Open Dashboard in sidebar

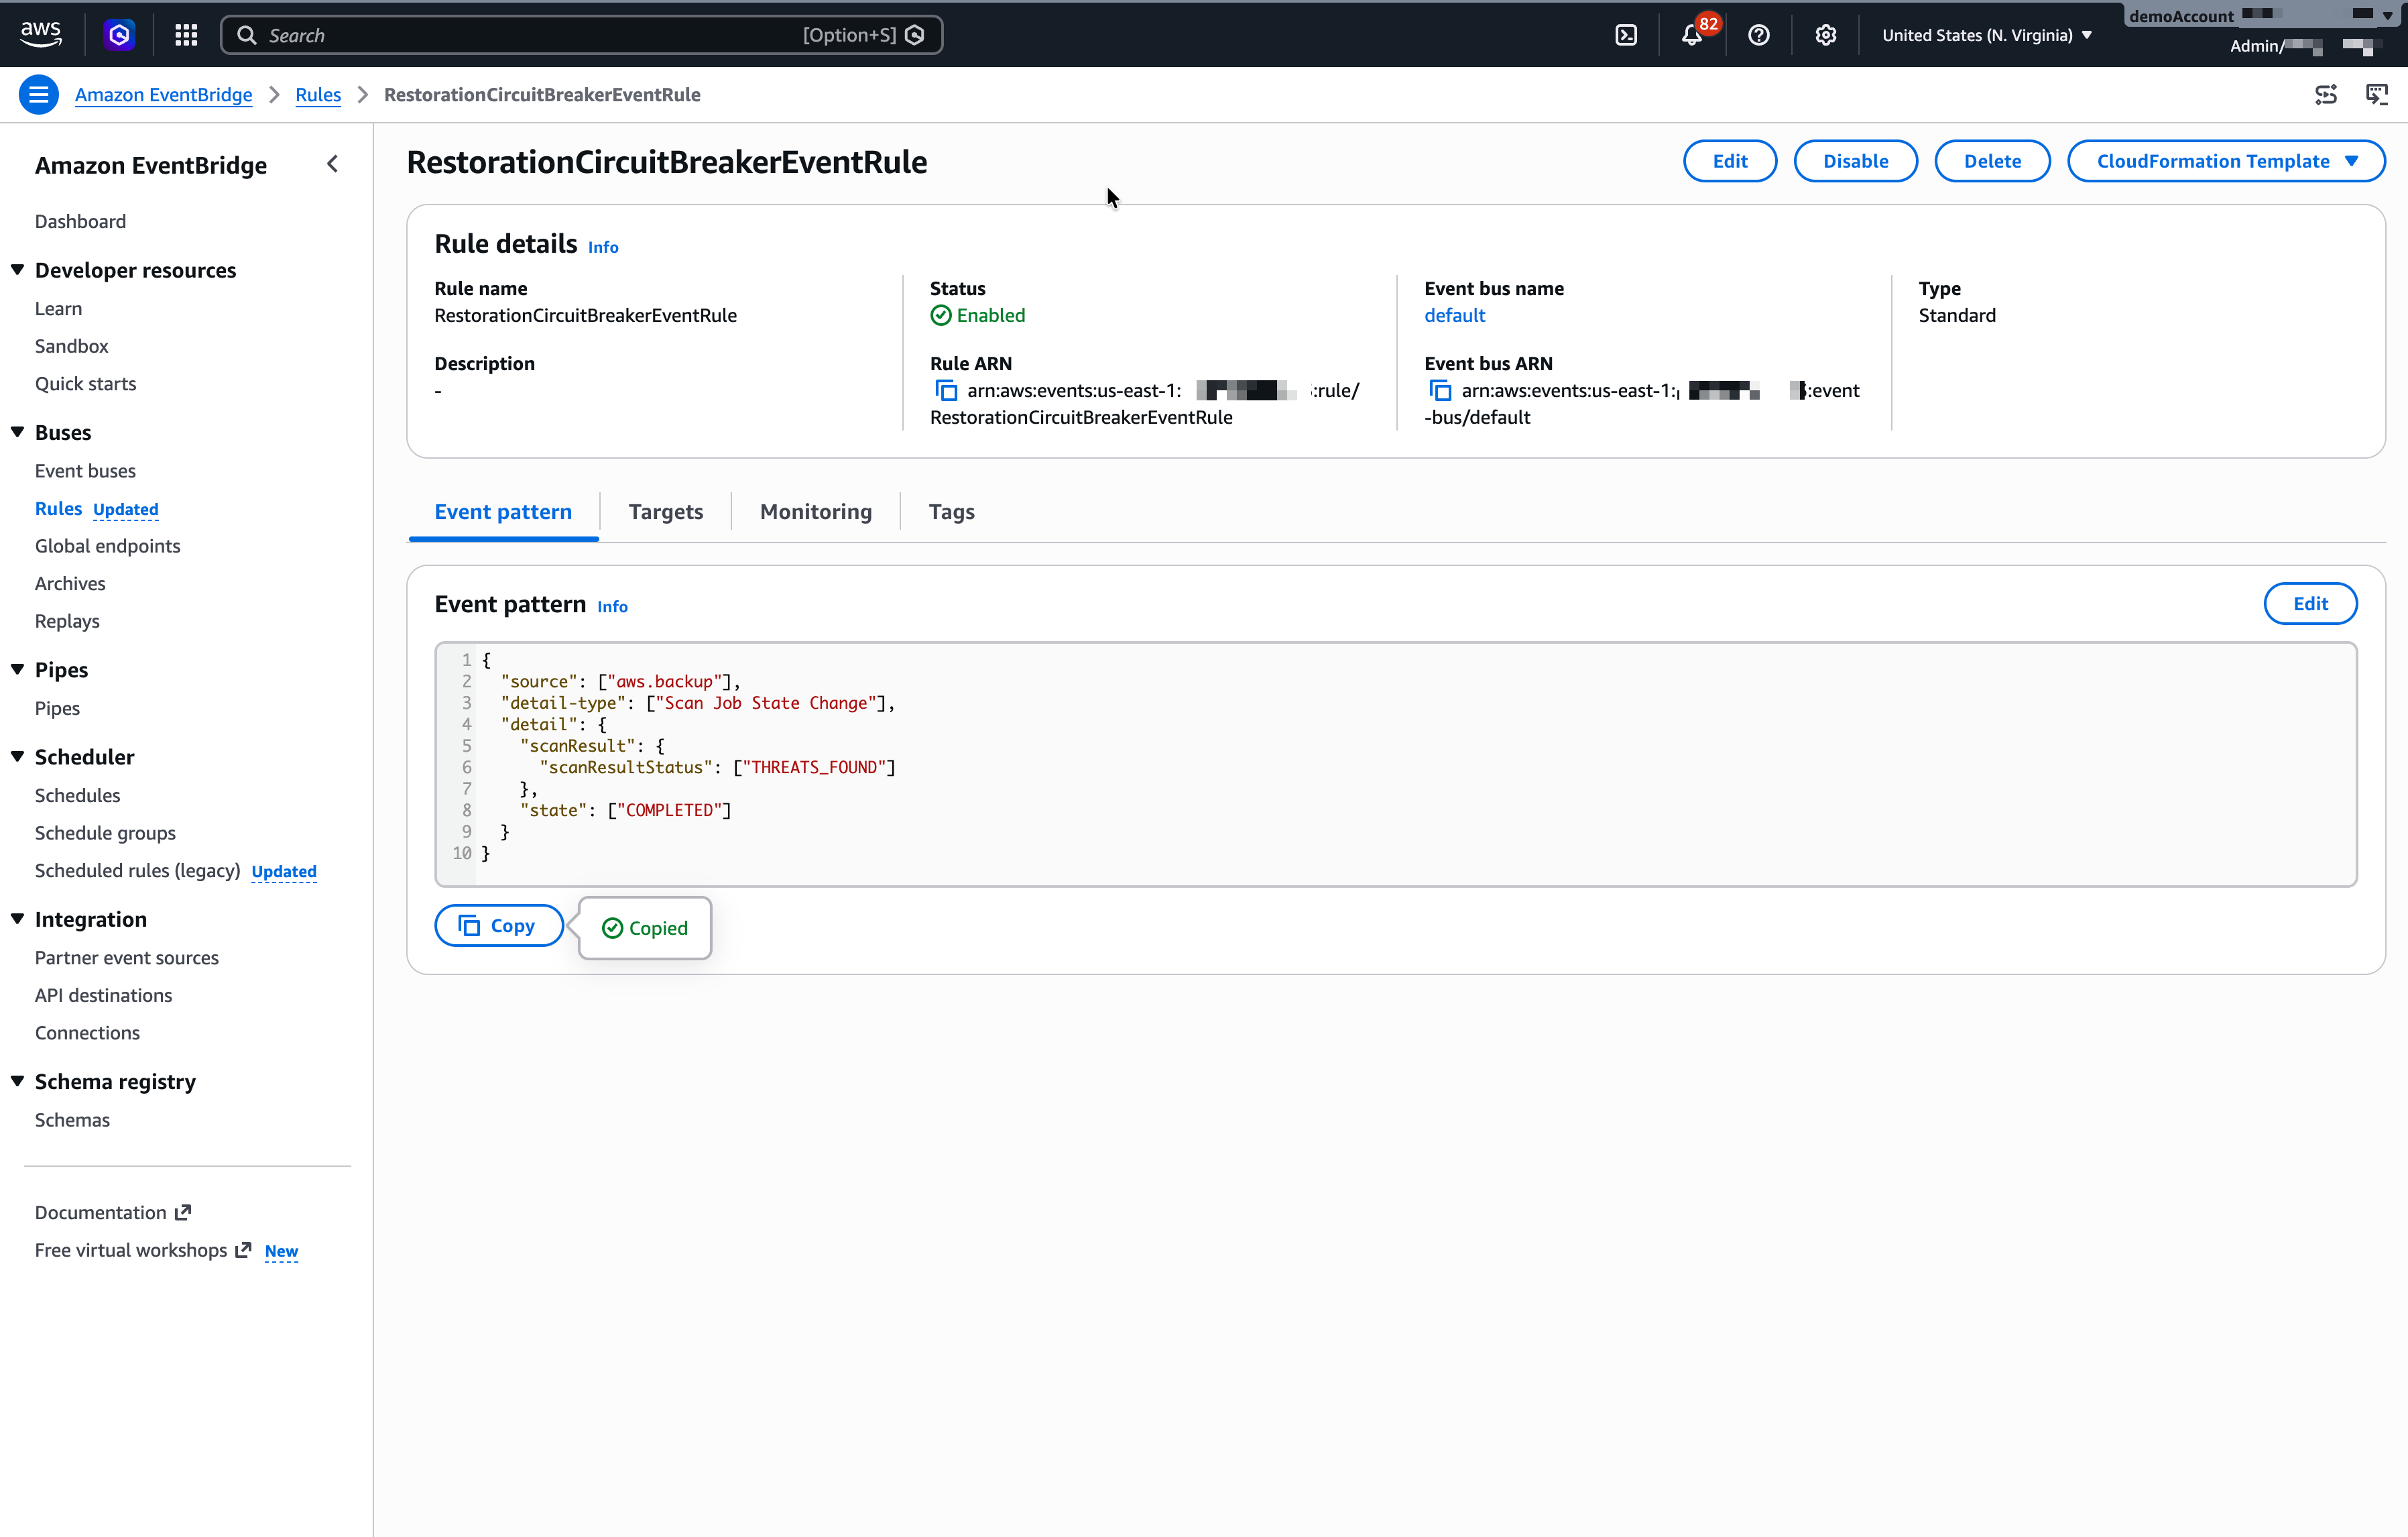click(x=81, y=221)
